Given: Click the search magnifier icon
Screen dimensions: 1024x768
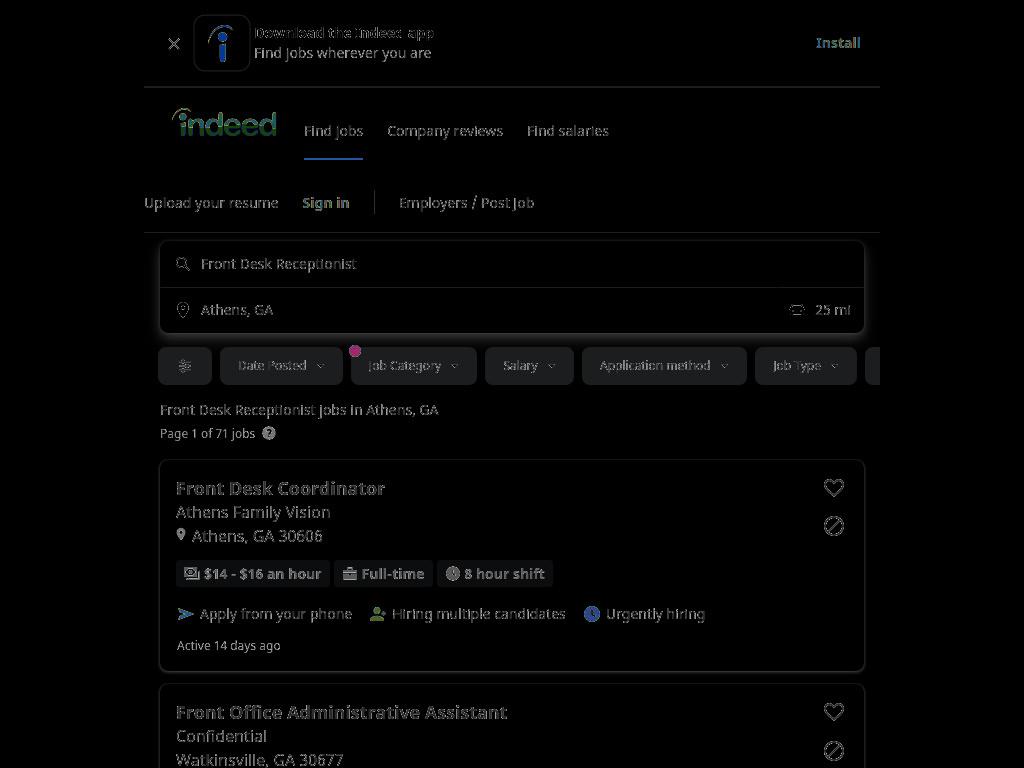Looking at the screenshot, I should [x=183, y=264].
